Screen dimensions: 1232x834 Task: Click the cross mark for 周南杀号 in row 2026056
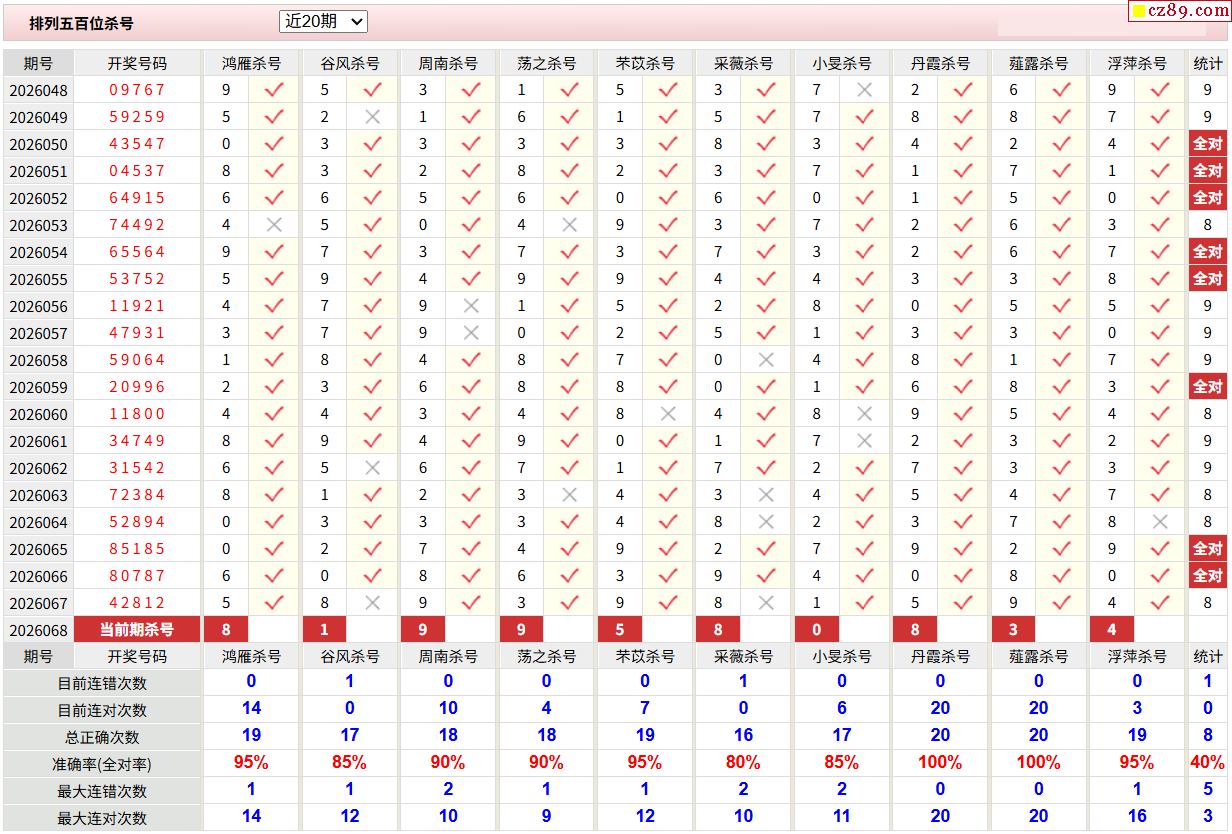tap(471, 305)
